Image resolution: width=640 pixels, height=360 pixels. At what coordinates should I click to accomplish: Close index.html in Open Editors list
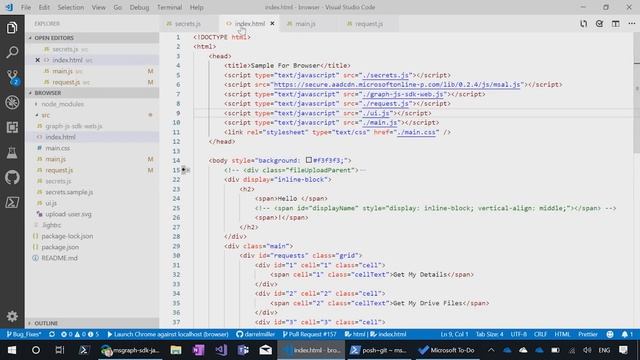(38, 60)
